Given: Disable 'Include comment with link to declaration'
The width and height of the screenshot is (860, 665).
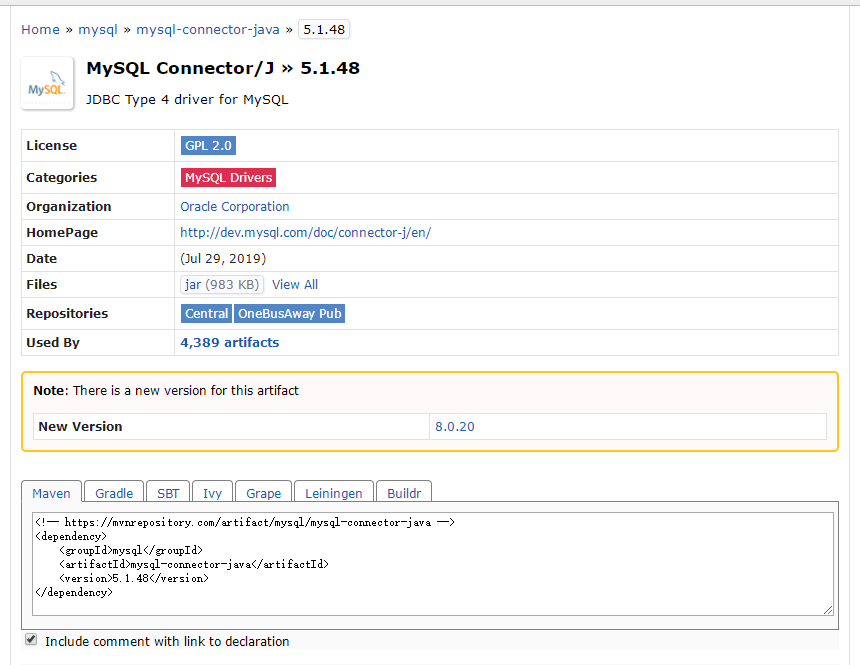Looking at the screenshot, I should 30,639.
